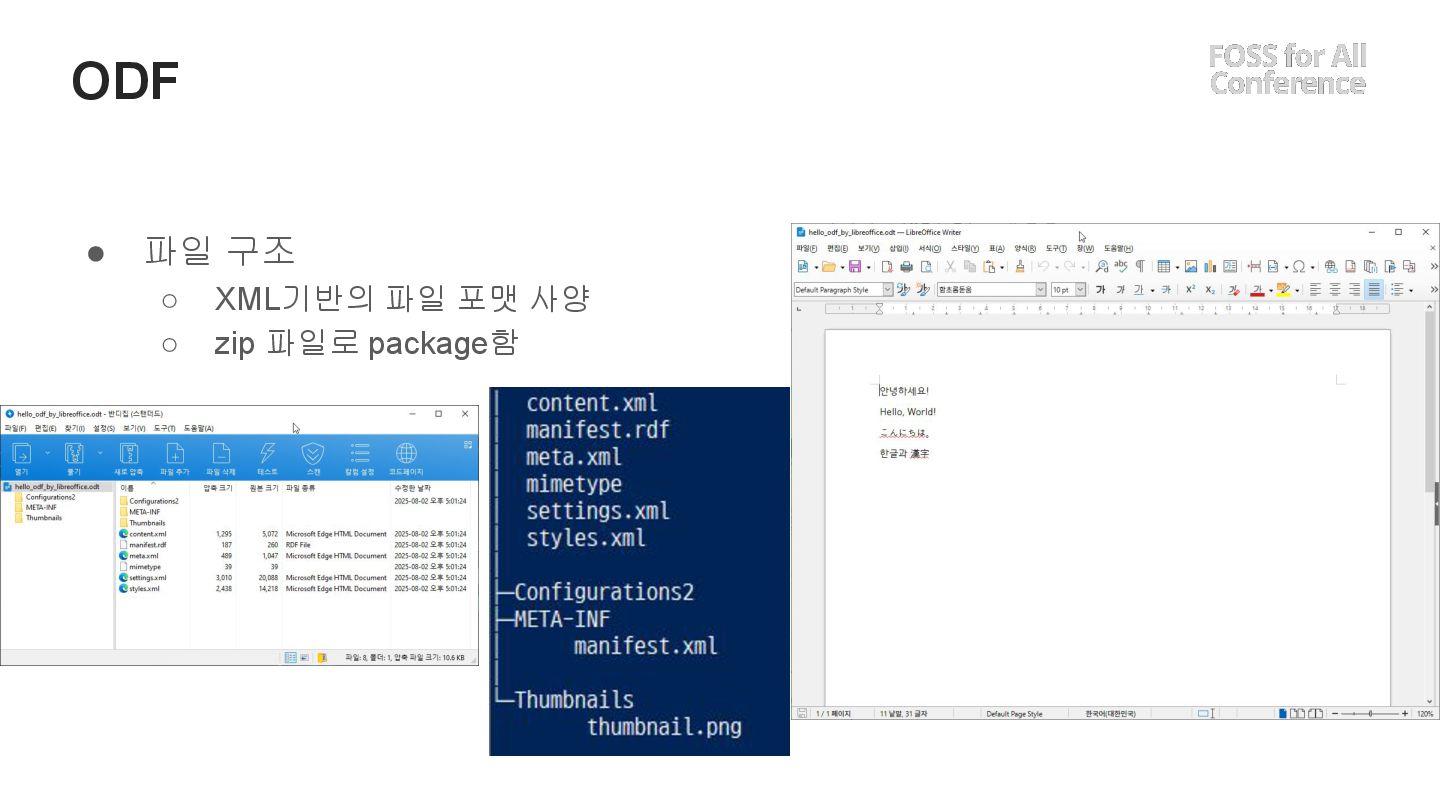Toggle Writer Align Left
The width and height of the screenshot is (1440, 810).
(1315, 290)
